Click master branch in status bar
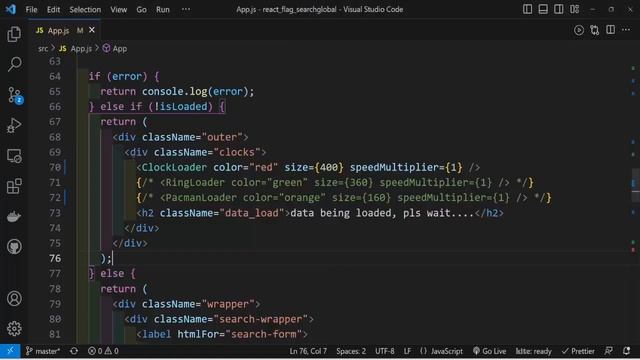This screenshot has width=640, height=360. [x=43, y=351]
